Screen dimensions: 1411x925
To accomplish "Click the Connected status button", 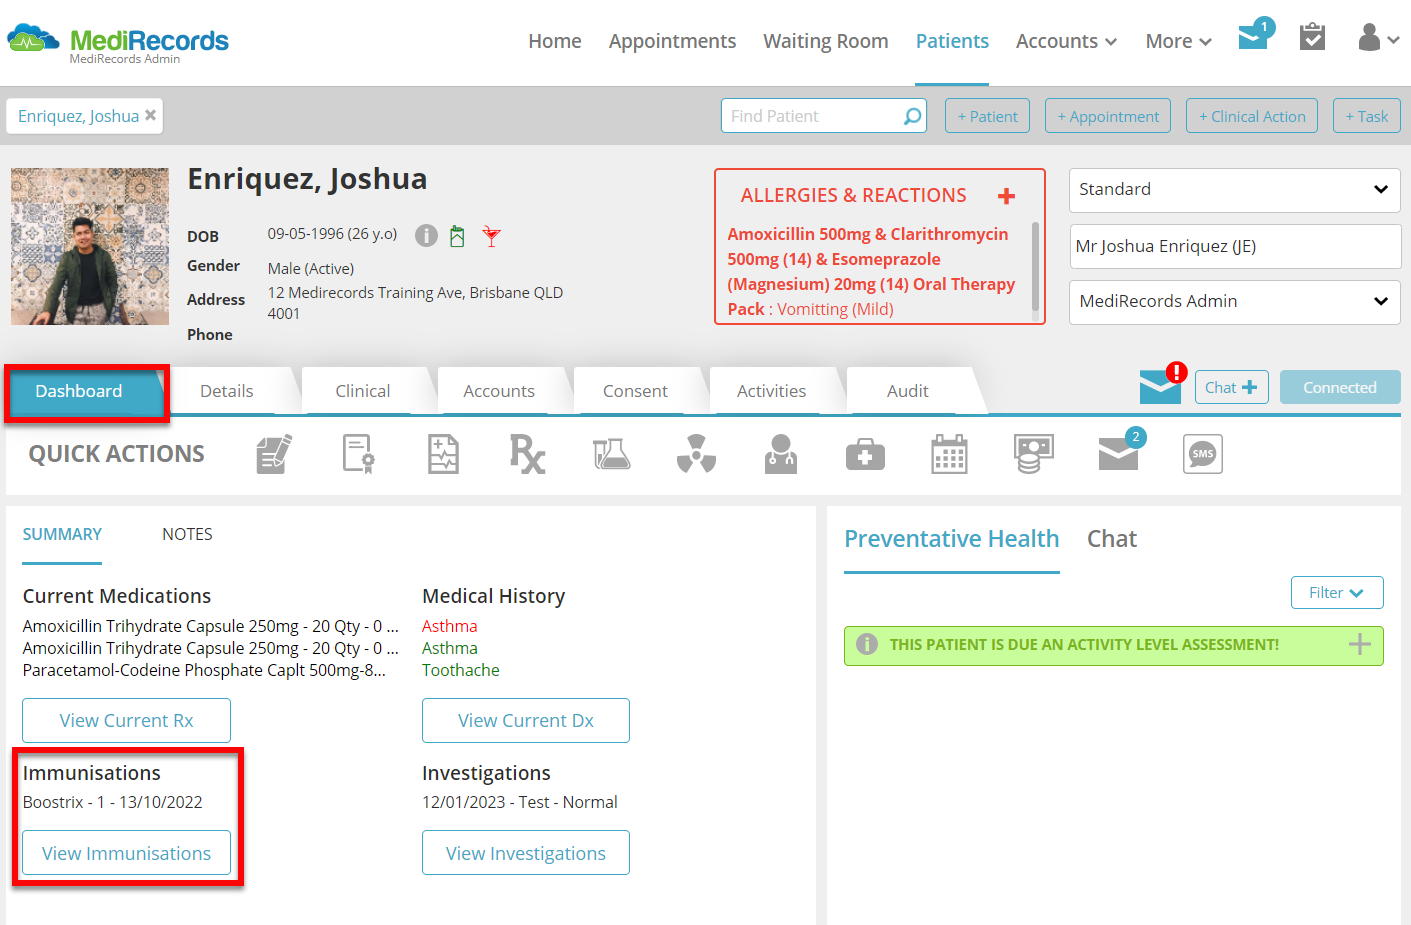I will click(x=1340, y=387).
